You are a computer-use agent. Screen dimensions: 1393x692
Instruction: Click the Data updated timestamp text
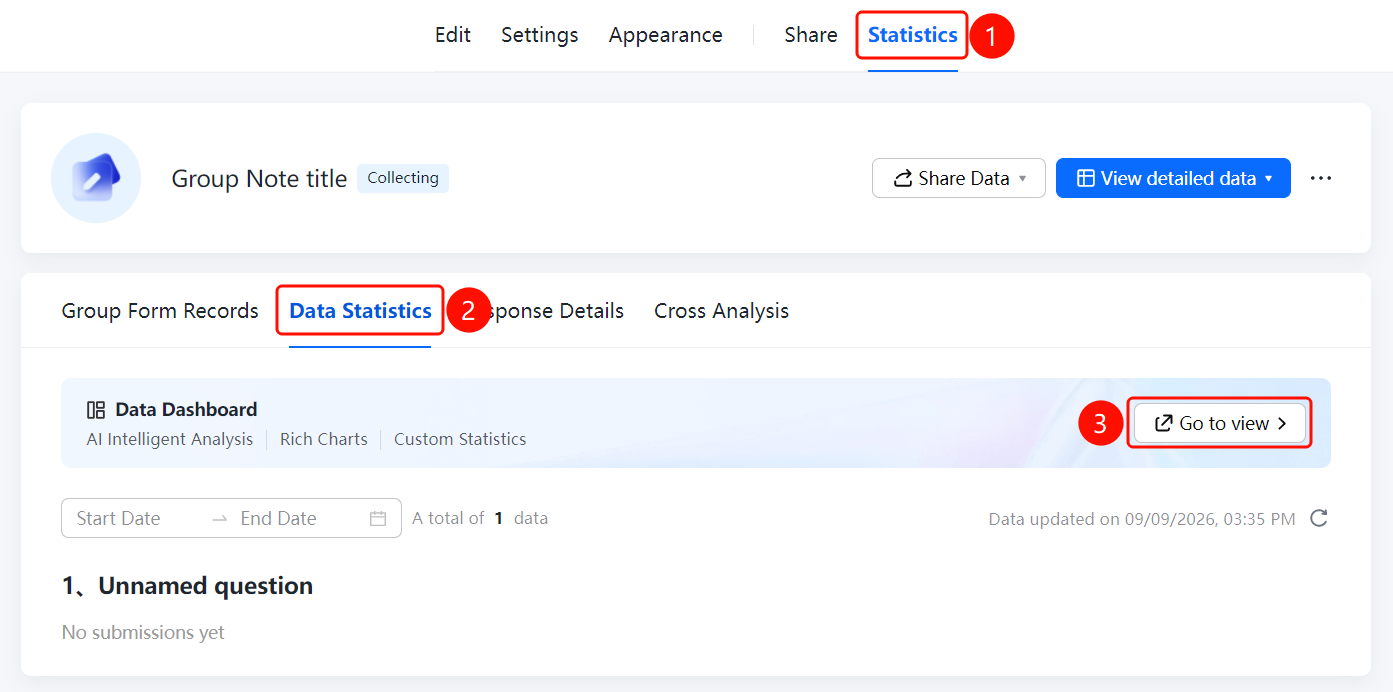coord(1142,519)
